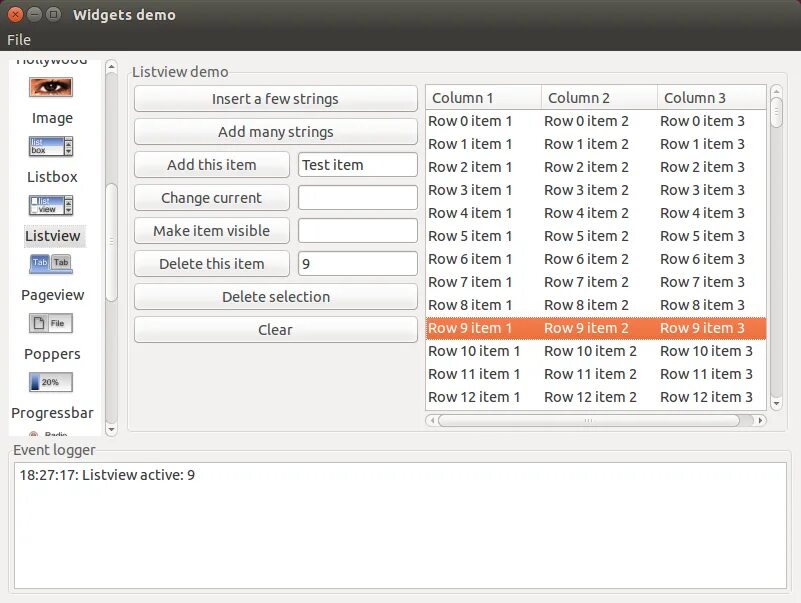801x603 pixels.
Task: Click the Pageview sidebar label
Action: click(x=53, y=295)
